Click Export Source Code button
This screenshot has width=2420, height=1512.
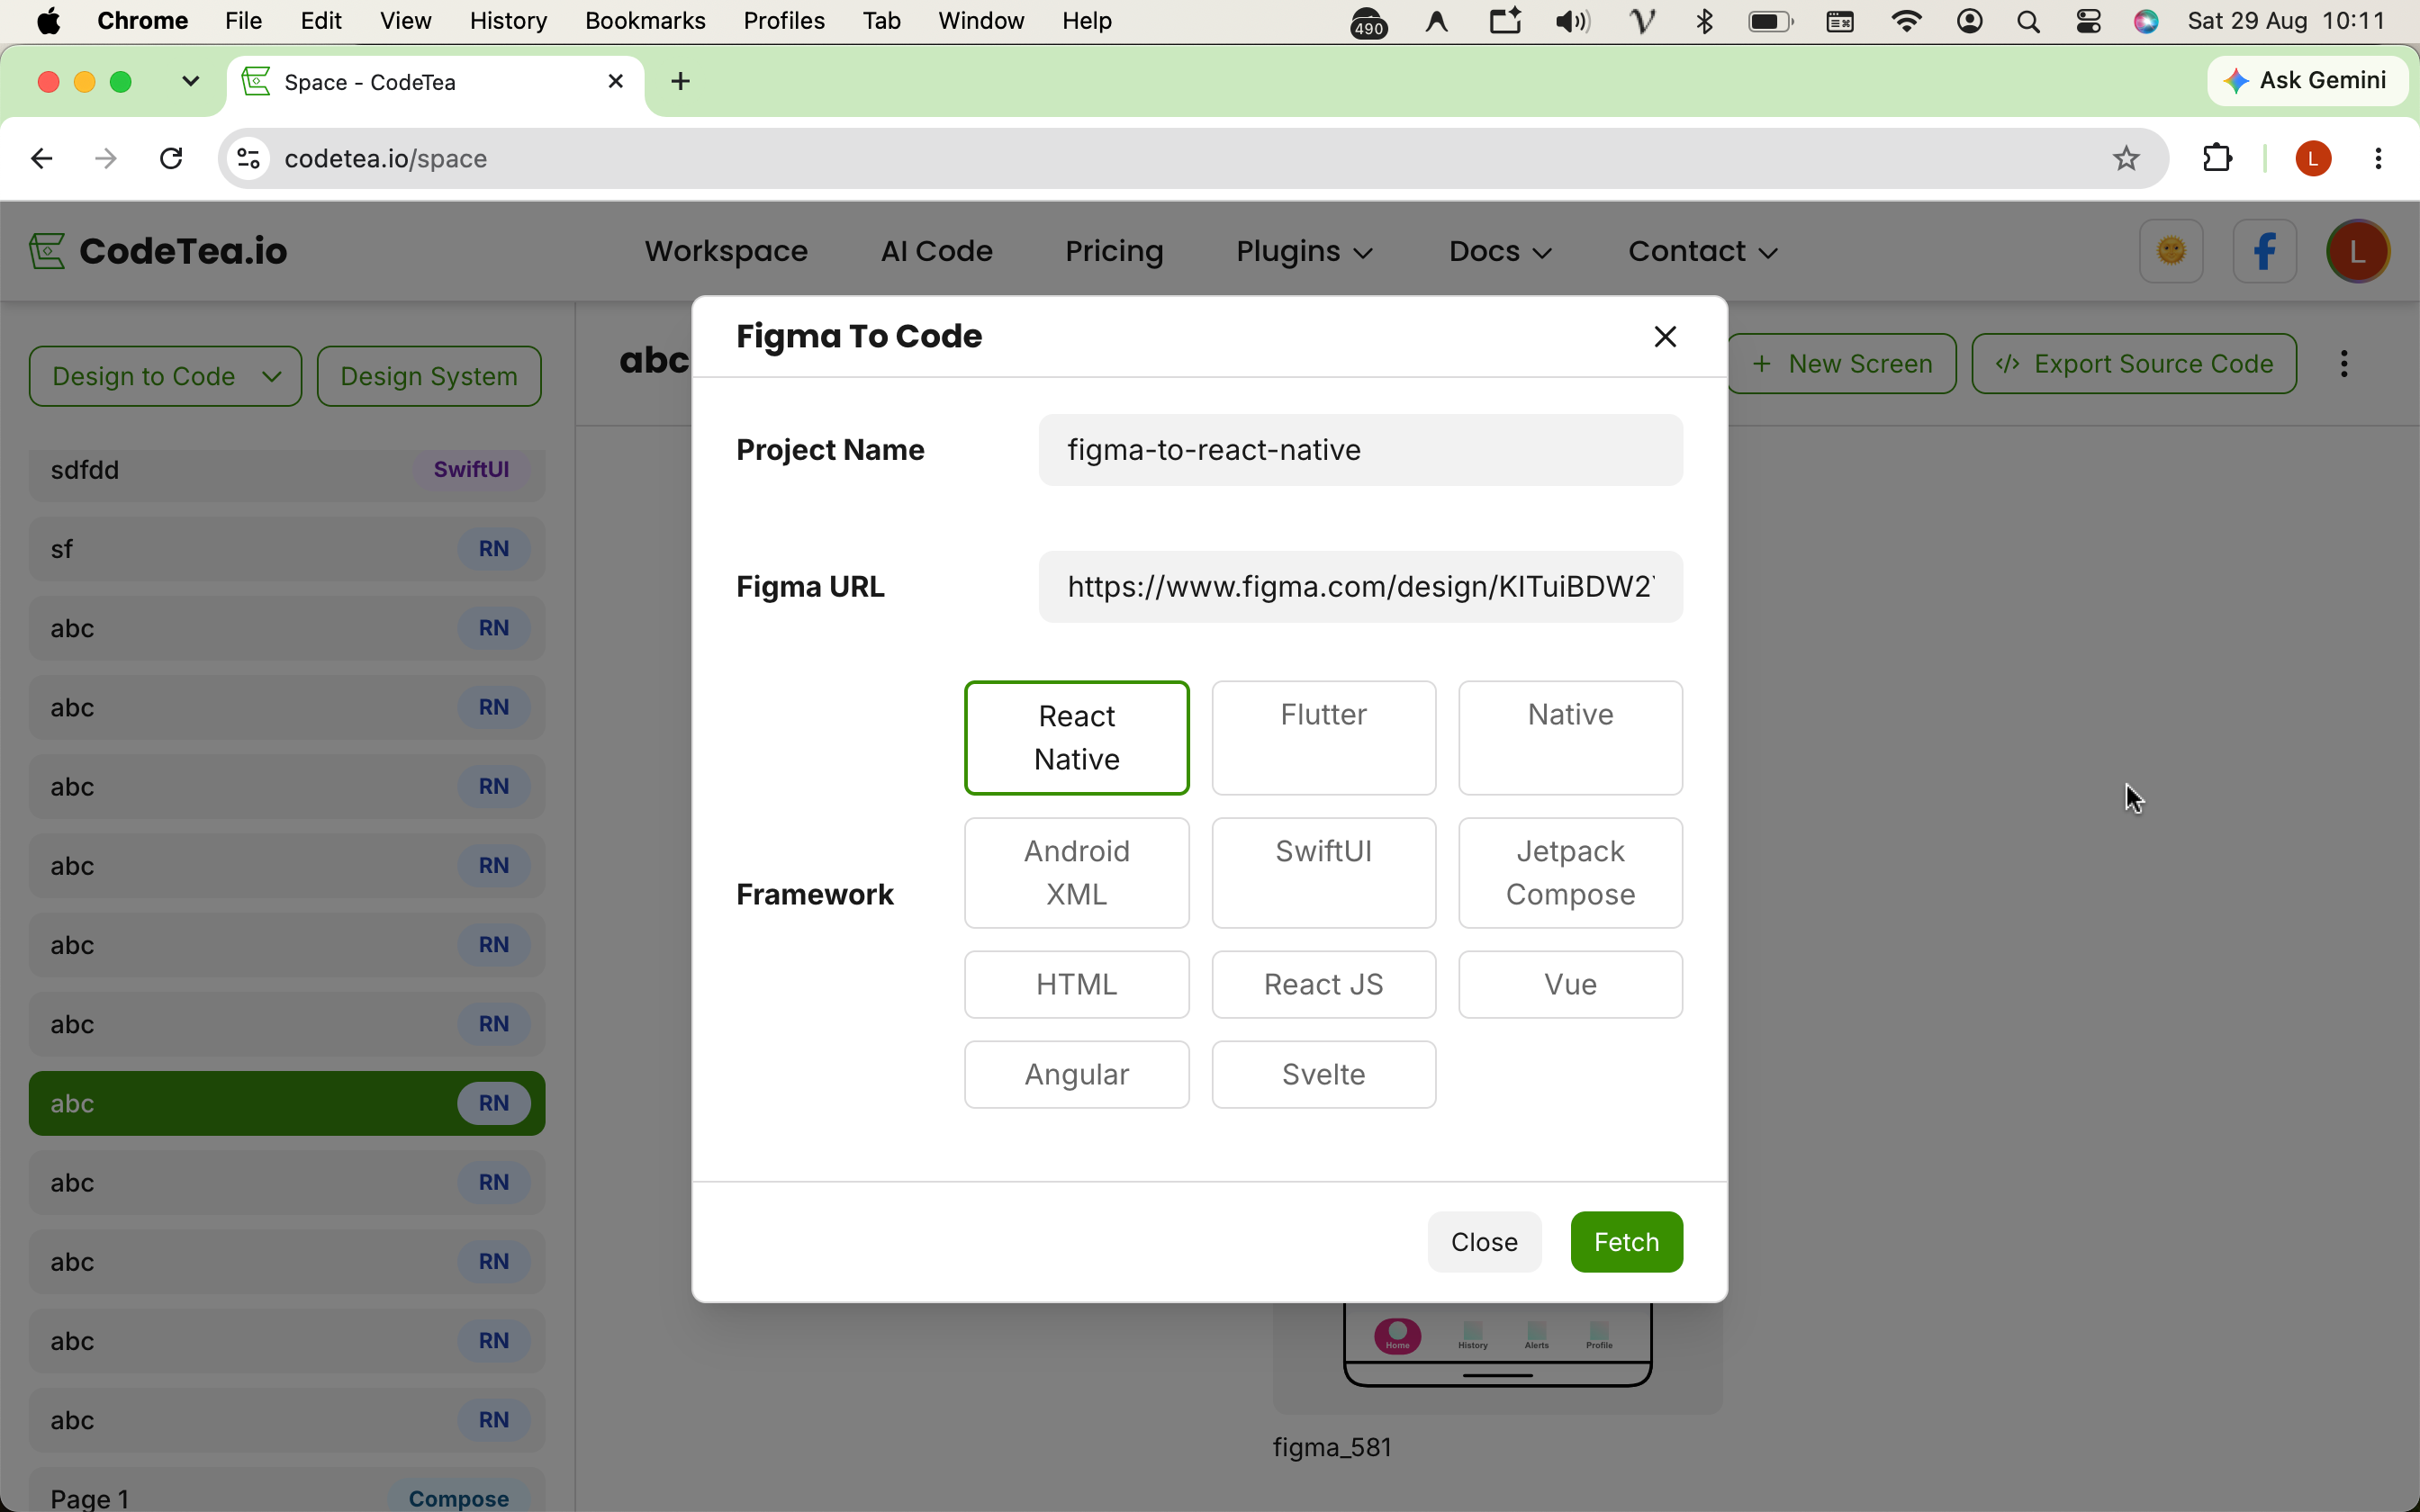pyautogui.click(x=2134, y=364)
